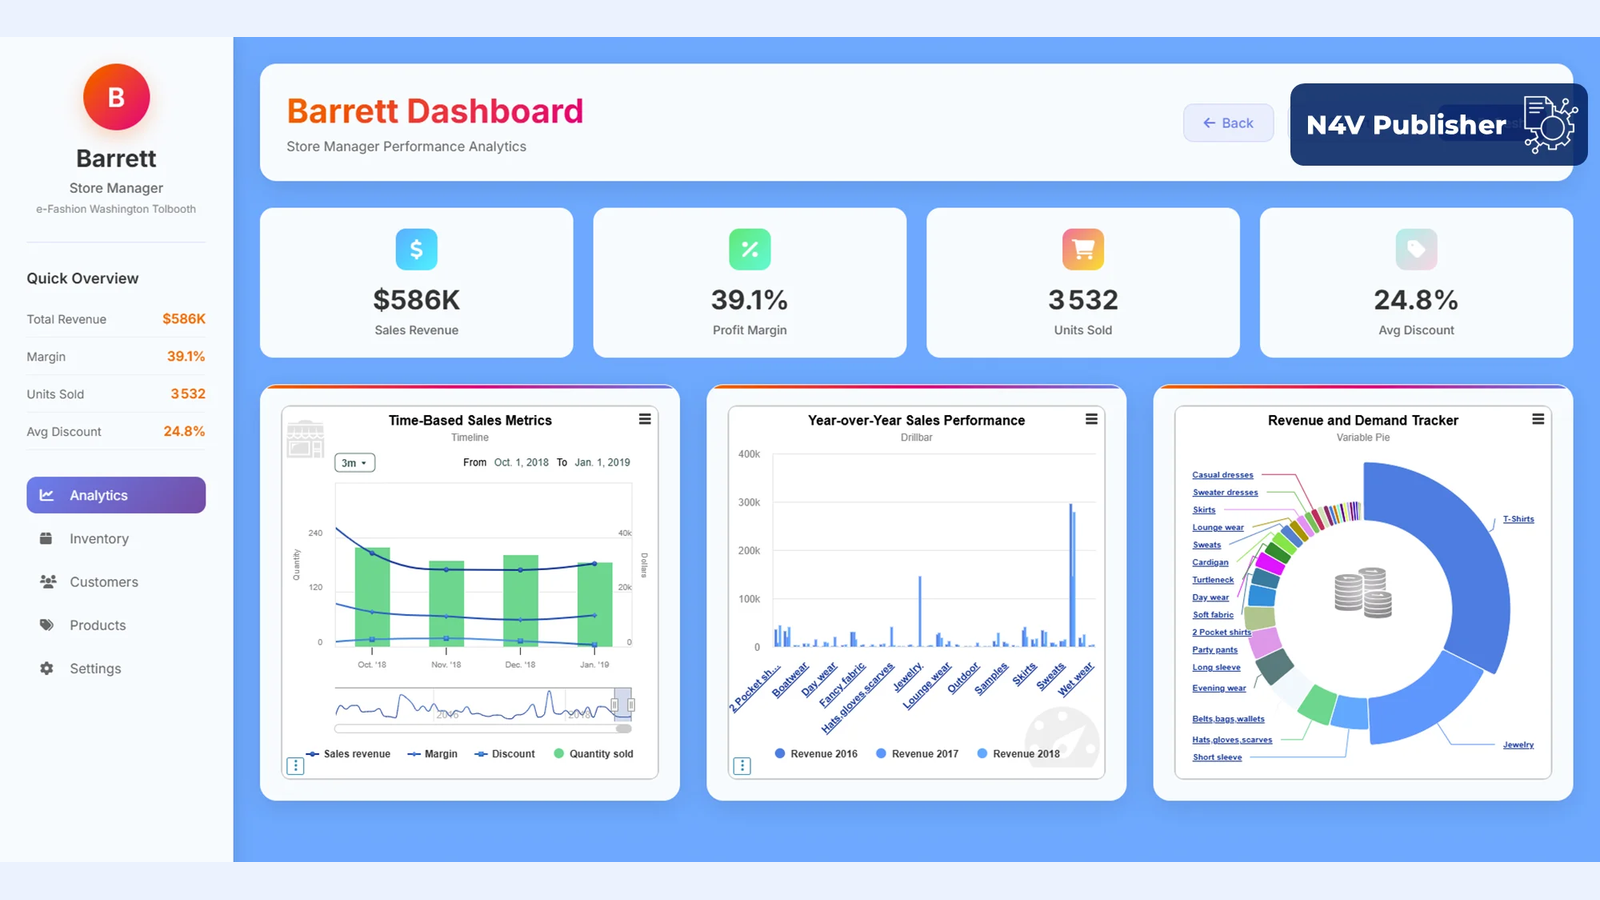Click the shopping cart Units Sold icon
This screenshot has width=1600, height=900.
[1082, 249]
